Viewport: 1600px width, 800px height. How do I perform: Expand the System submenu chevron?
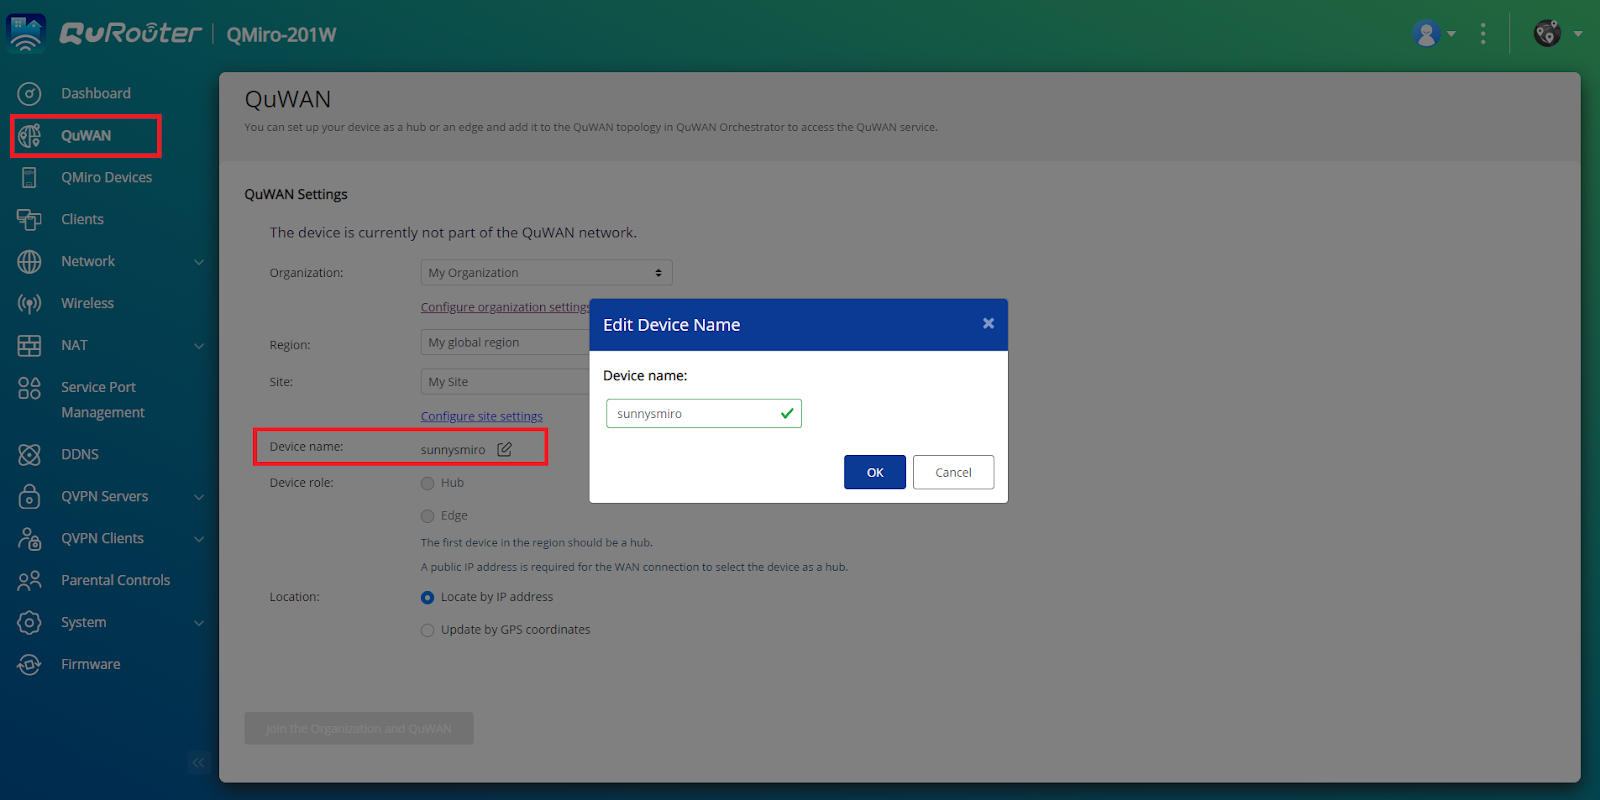[199, 623]
